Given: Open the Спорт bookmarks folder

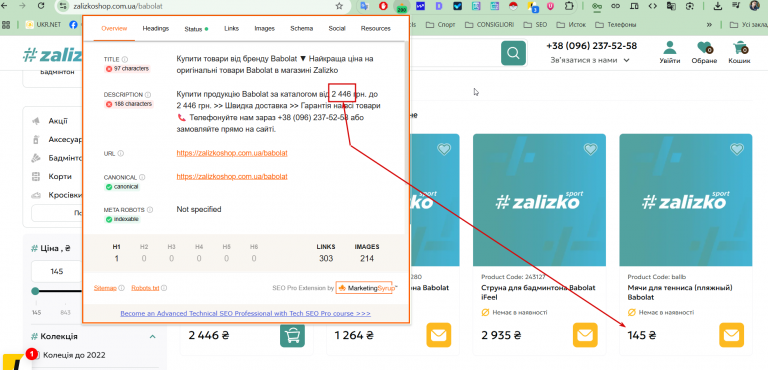Looking at the screenshot, I should [x=441, y=25].
